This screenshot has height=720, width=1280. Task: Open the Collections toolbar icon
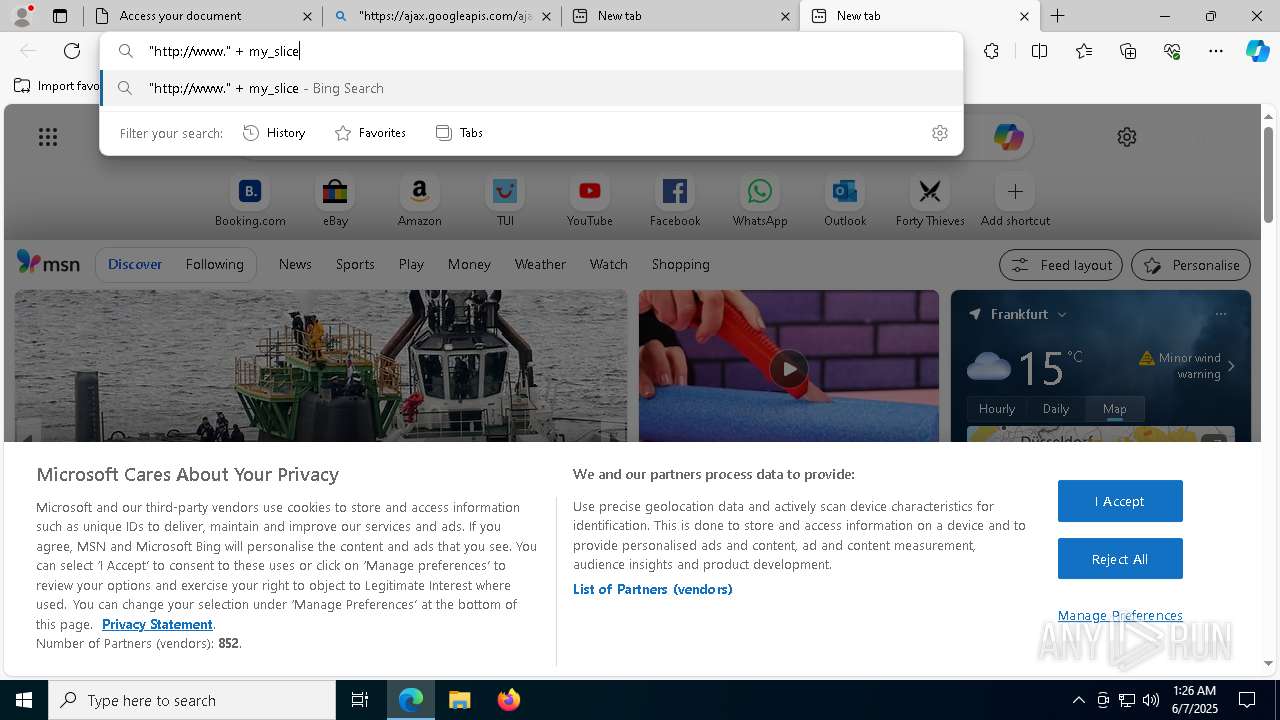(x=1128, y=51)
